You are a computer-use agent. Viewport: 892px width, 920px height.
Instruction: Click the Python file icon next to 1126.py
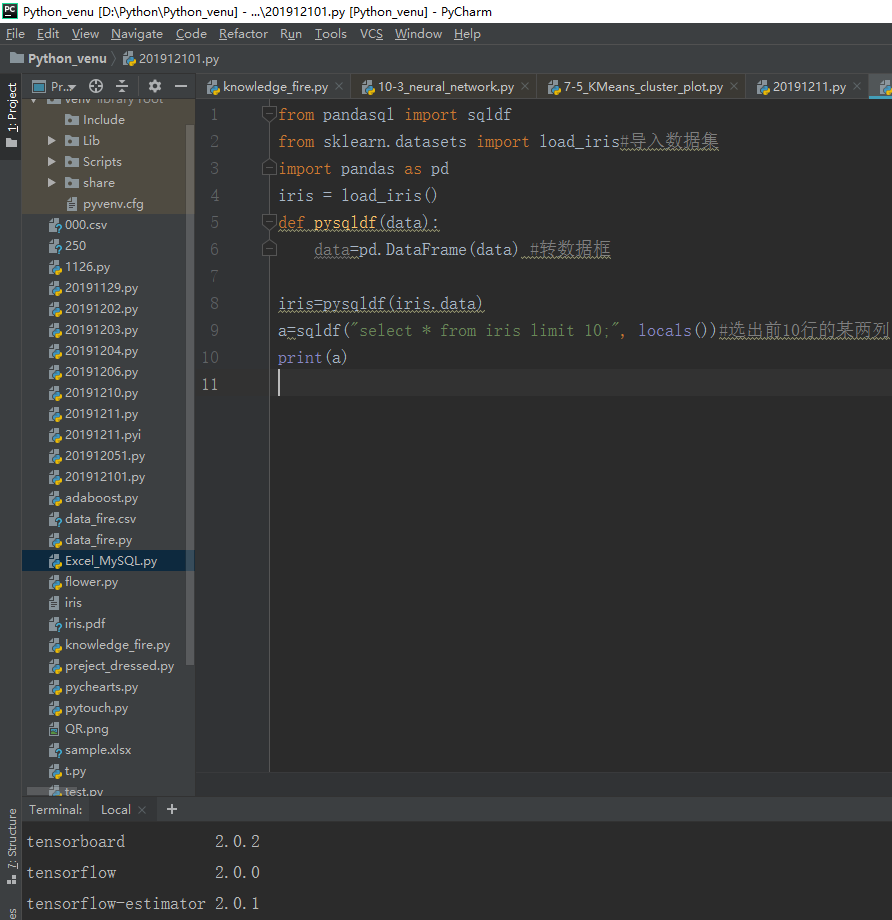[54, 266]
